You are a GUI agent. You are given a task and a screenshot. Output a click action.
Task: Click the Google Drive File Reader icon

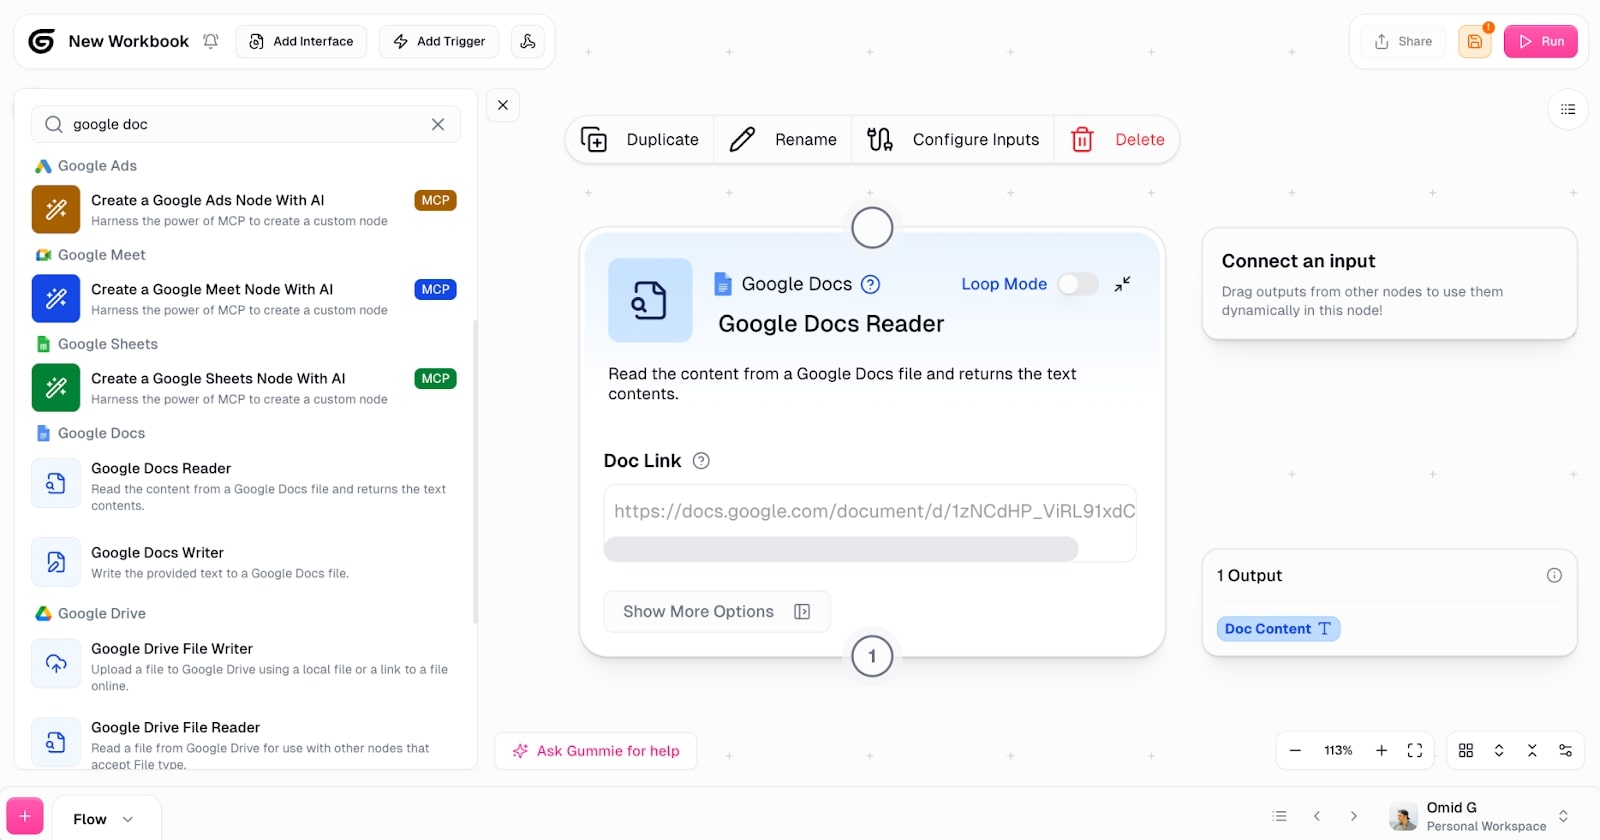[56, 742]
